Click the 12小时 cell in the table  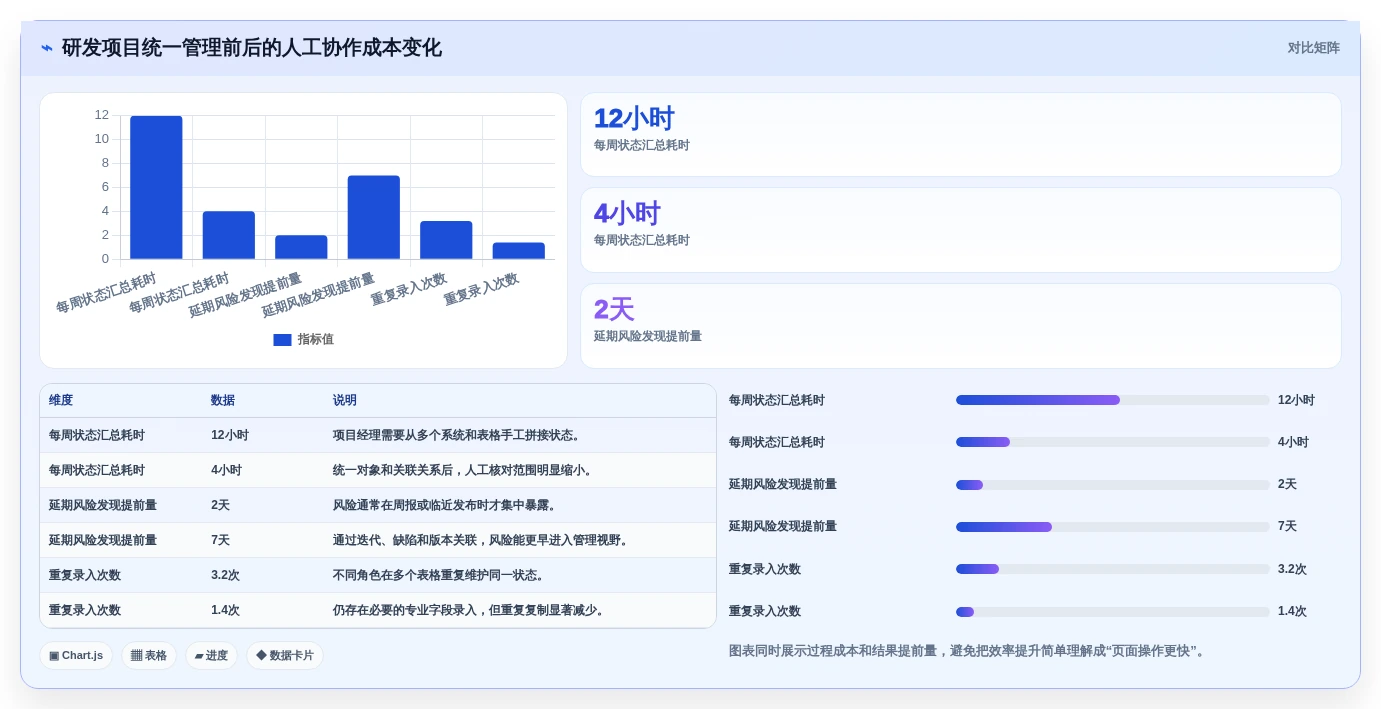230,435
